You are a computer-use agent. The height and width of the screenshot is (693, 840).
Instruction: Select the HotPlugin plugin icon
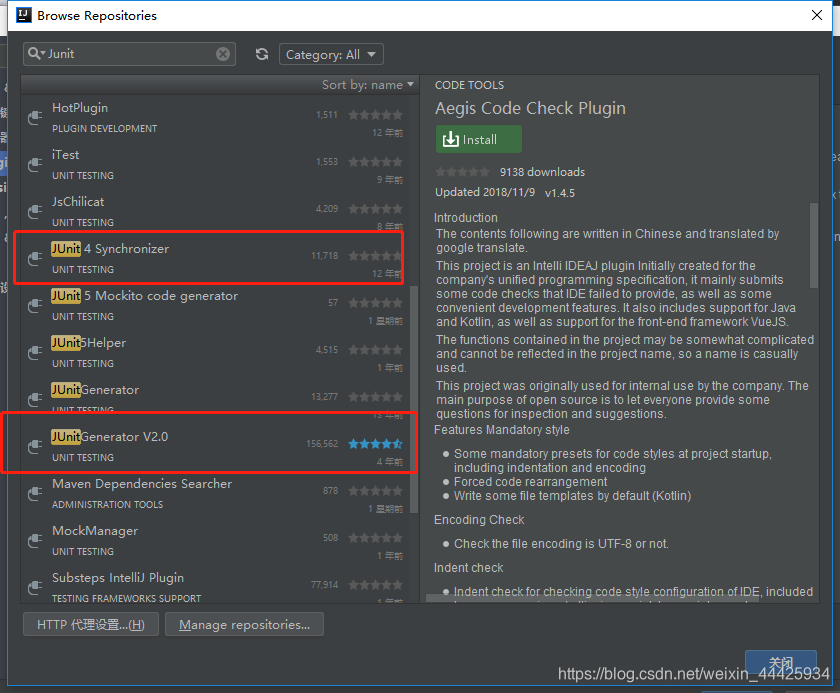point(35,117)
